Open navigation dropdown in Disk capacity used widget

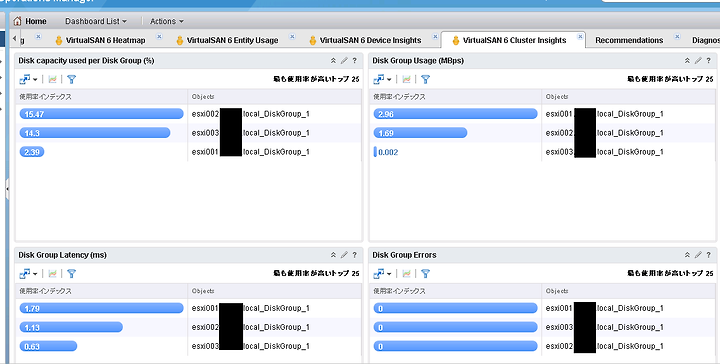coord(28,79)
